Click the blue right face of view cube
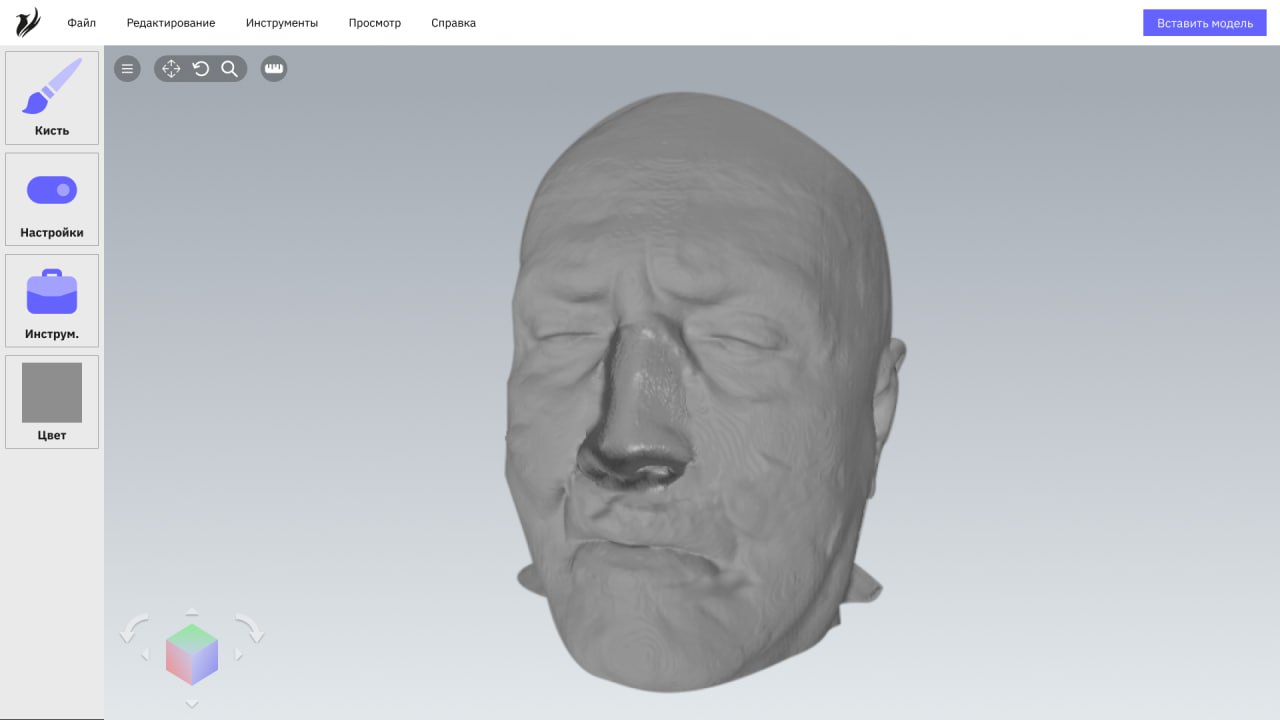Image resolution: width=1280 pixels, height=720 pixels. tap(205, 663)
